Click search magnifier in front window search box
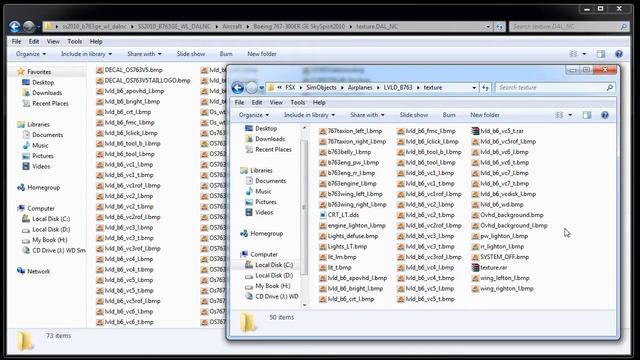The image size is (640, 360). click(x=610, y=87)
